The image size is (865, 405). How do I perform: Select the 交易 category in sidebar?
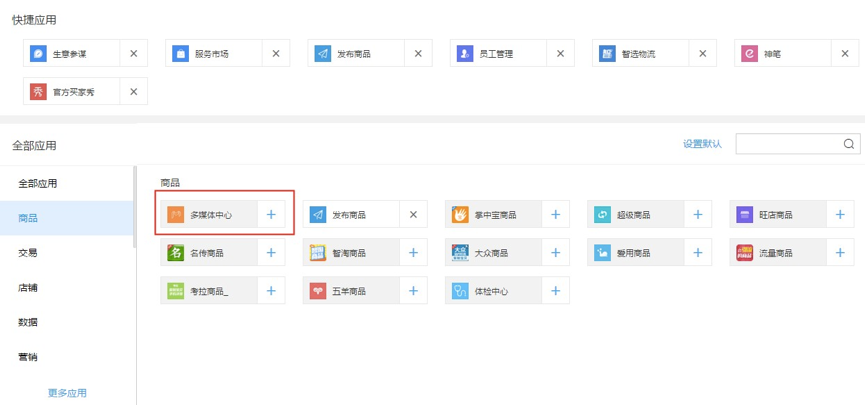tap(29, 253)
